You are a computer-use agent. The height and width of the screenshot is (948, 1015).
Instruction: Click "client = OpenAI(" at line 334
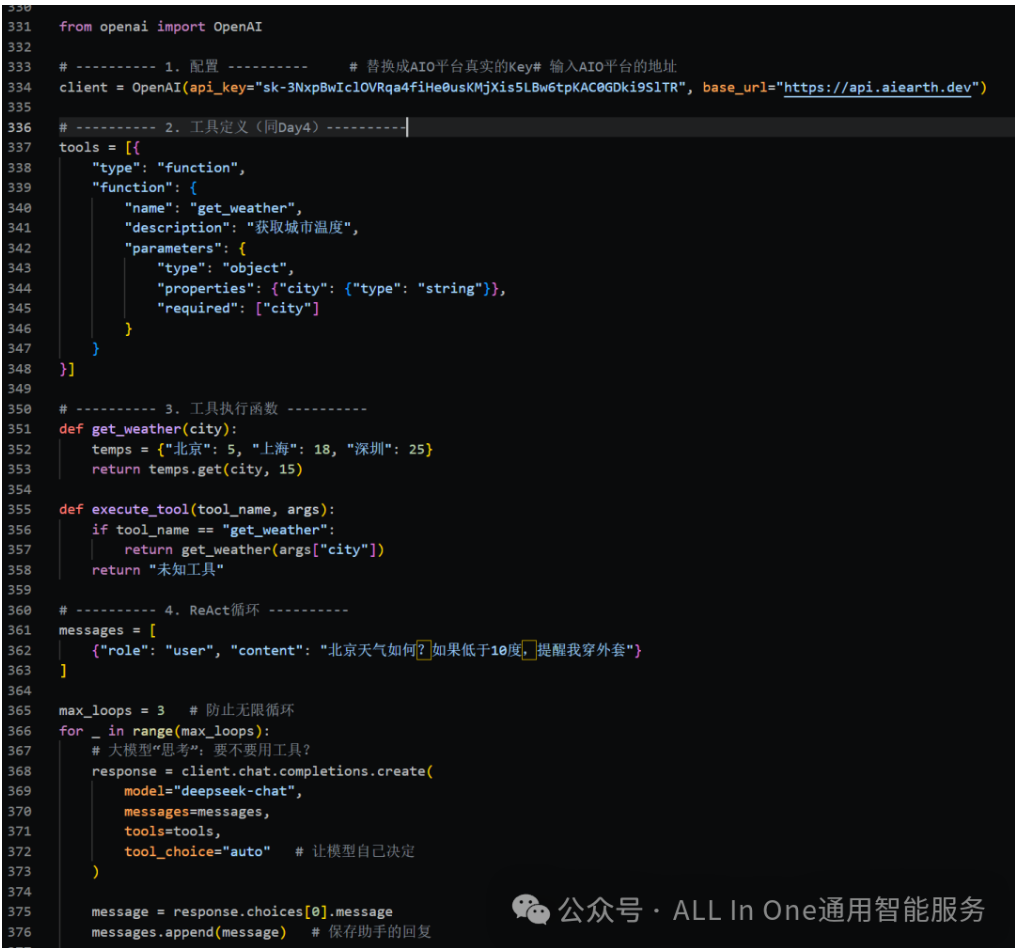click(x=122, y=87)
